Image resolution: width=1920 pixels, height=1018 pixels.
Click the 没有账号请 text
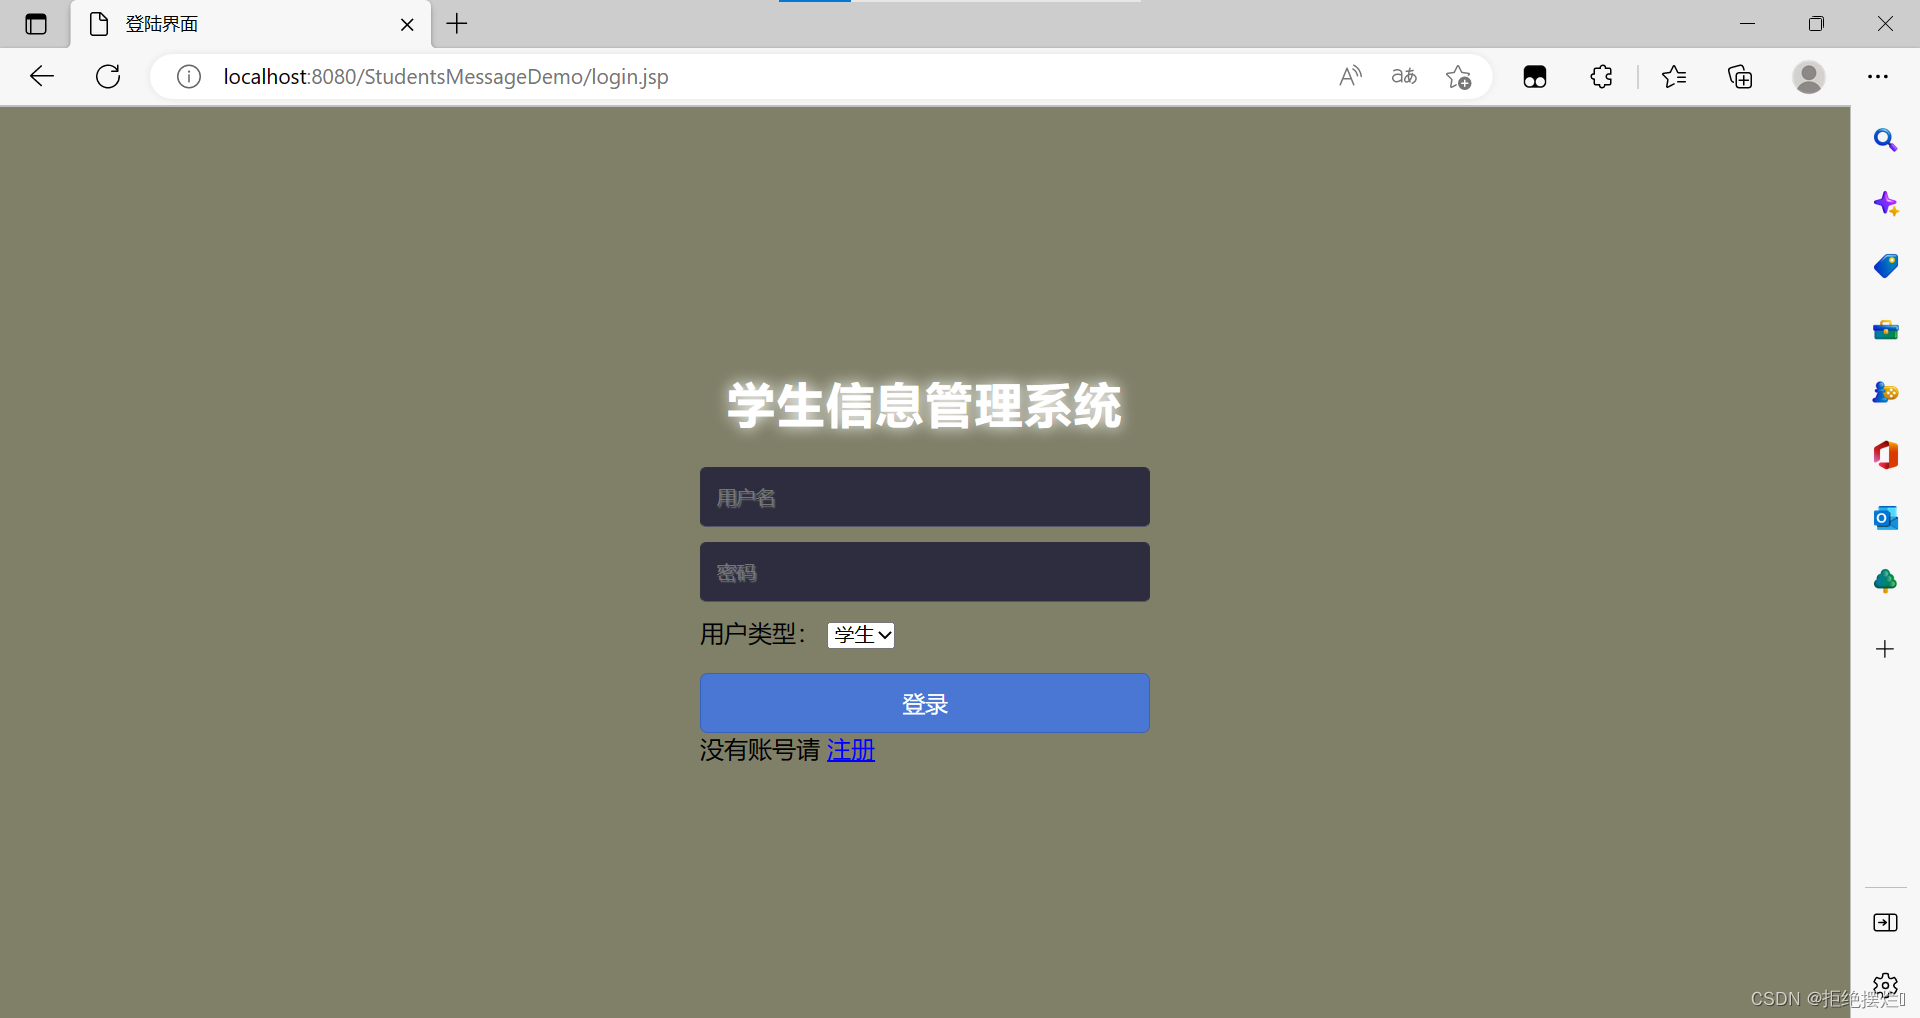click(760, 750)
